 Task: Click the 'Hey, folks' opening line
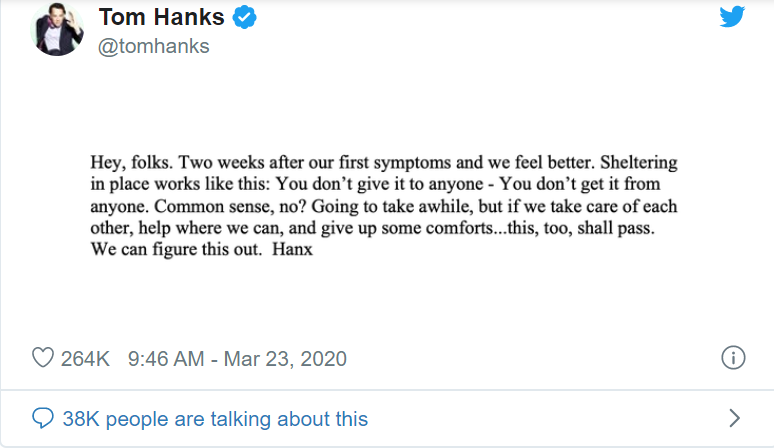click(x=125, y=161)
